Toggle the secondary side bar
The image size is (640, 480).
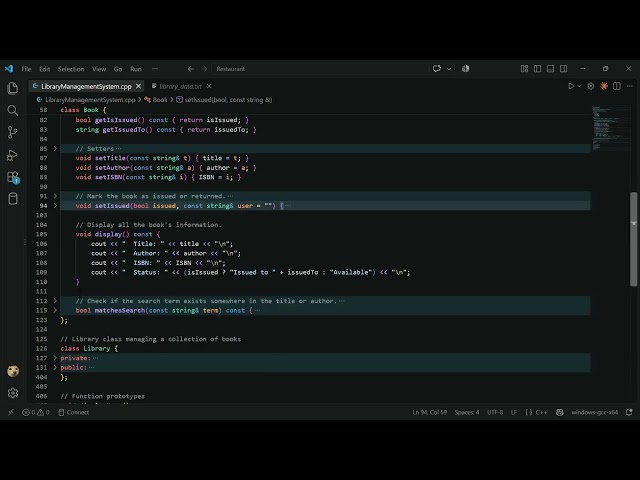click(564, 69)
